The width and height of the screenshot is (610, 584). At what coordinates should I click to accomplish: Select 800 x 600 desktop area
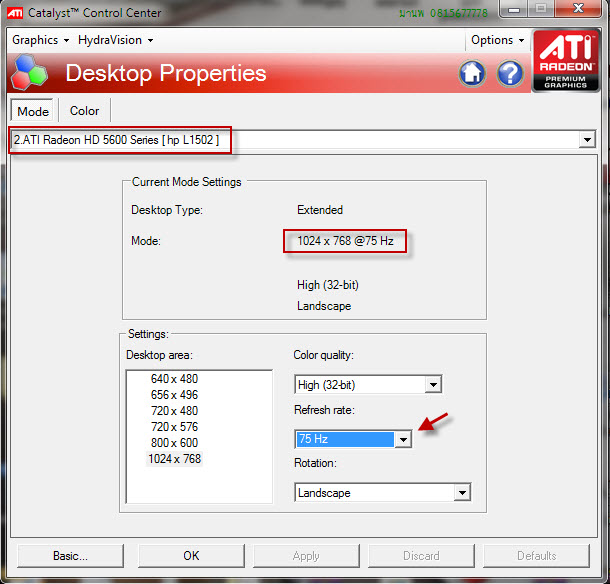[x=174, y=443]
